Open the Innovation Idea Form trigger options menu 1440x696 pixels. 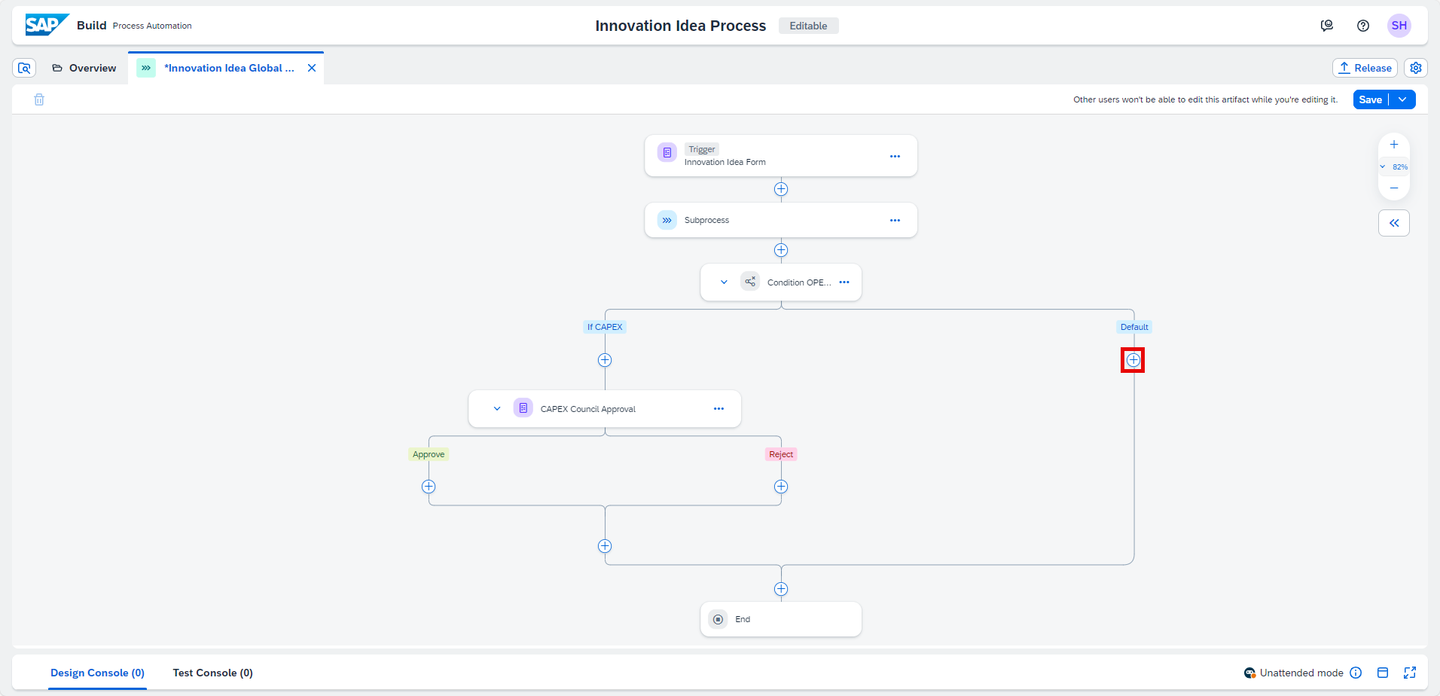coord(895,156)
